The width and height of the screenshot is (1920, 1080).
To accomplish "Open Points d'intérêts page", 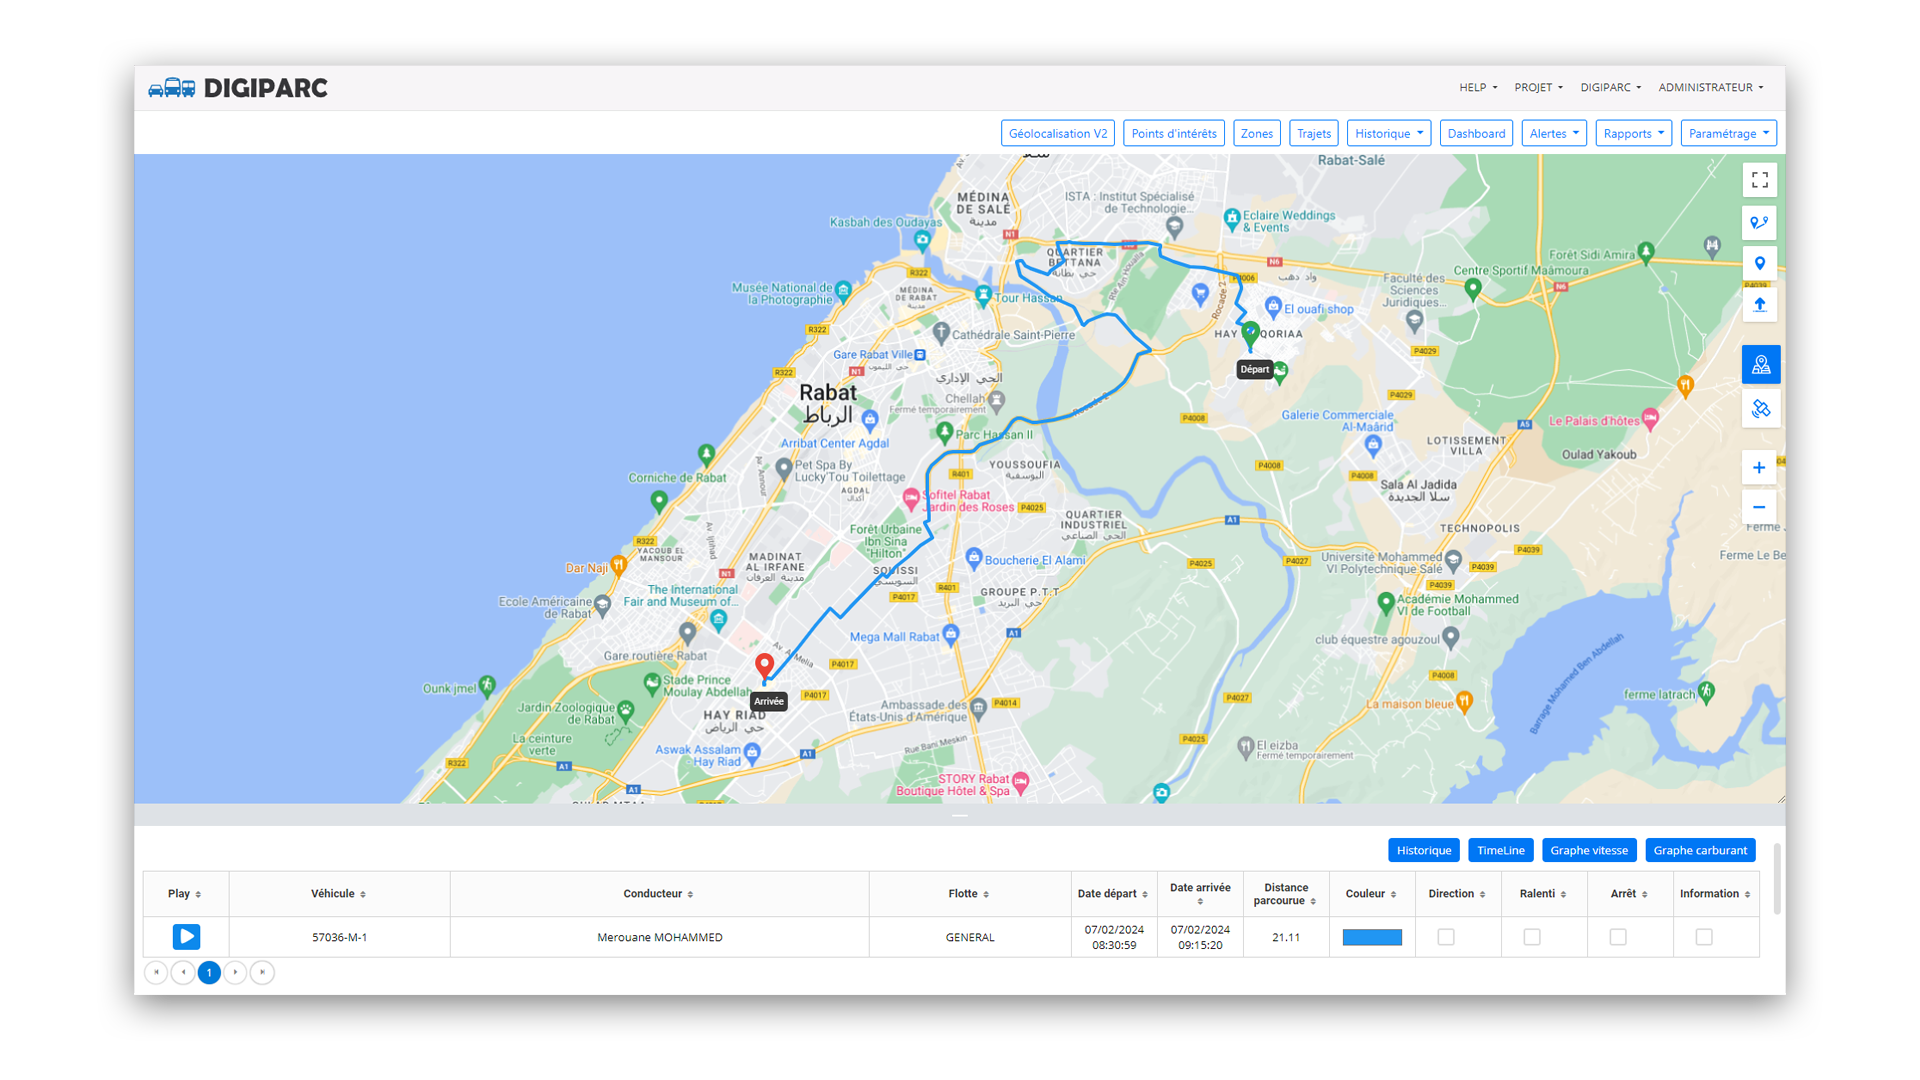I will (x=1174, y=133).
